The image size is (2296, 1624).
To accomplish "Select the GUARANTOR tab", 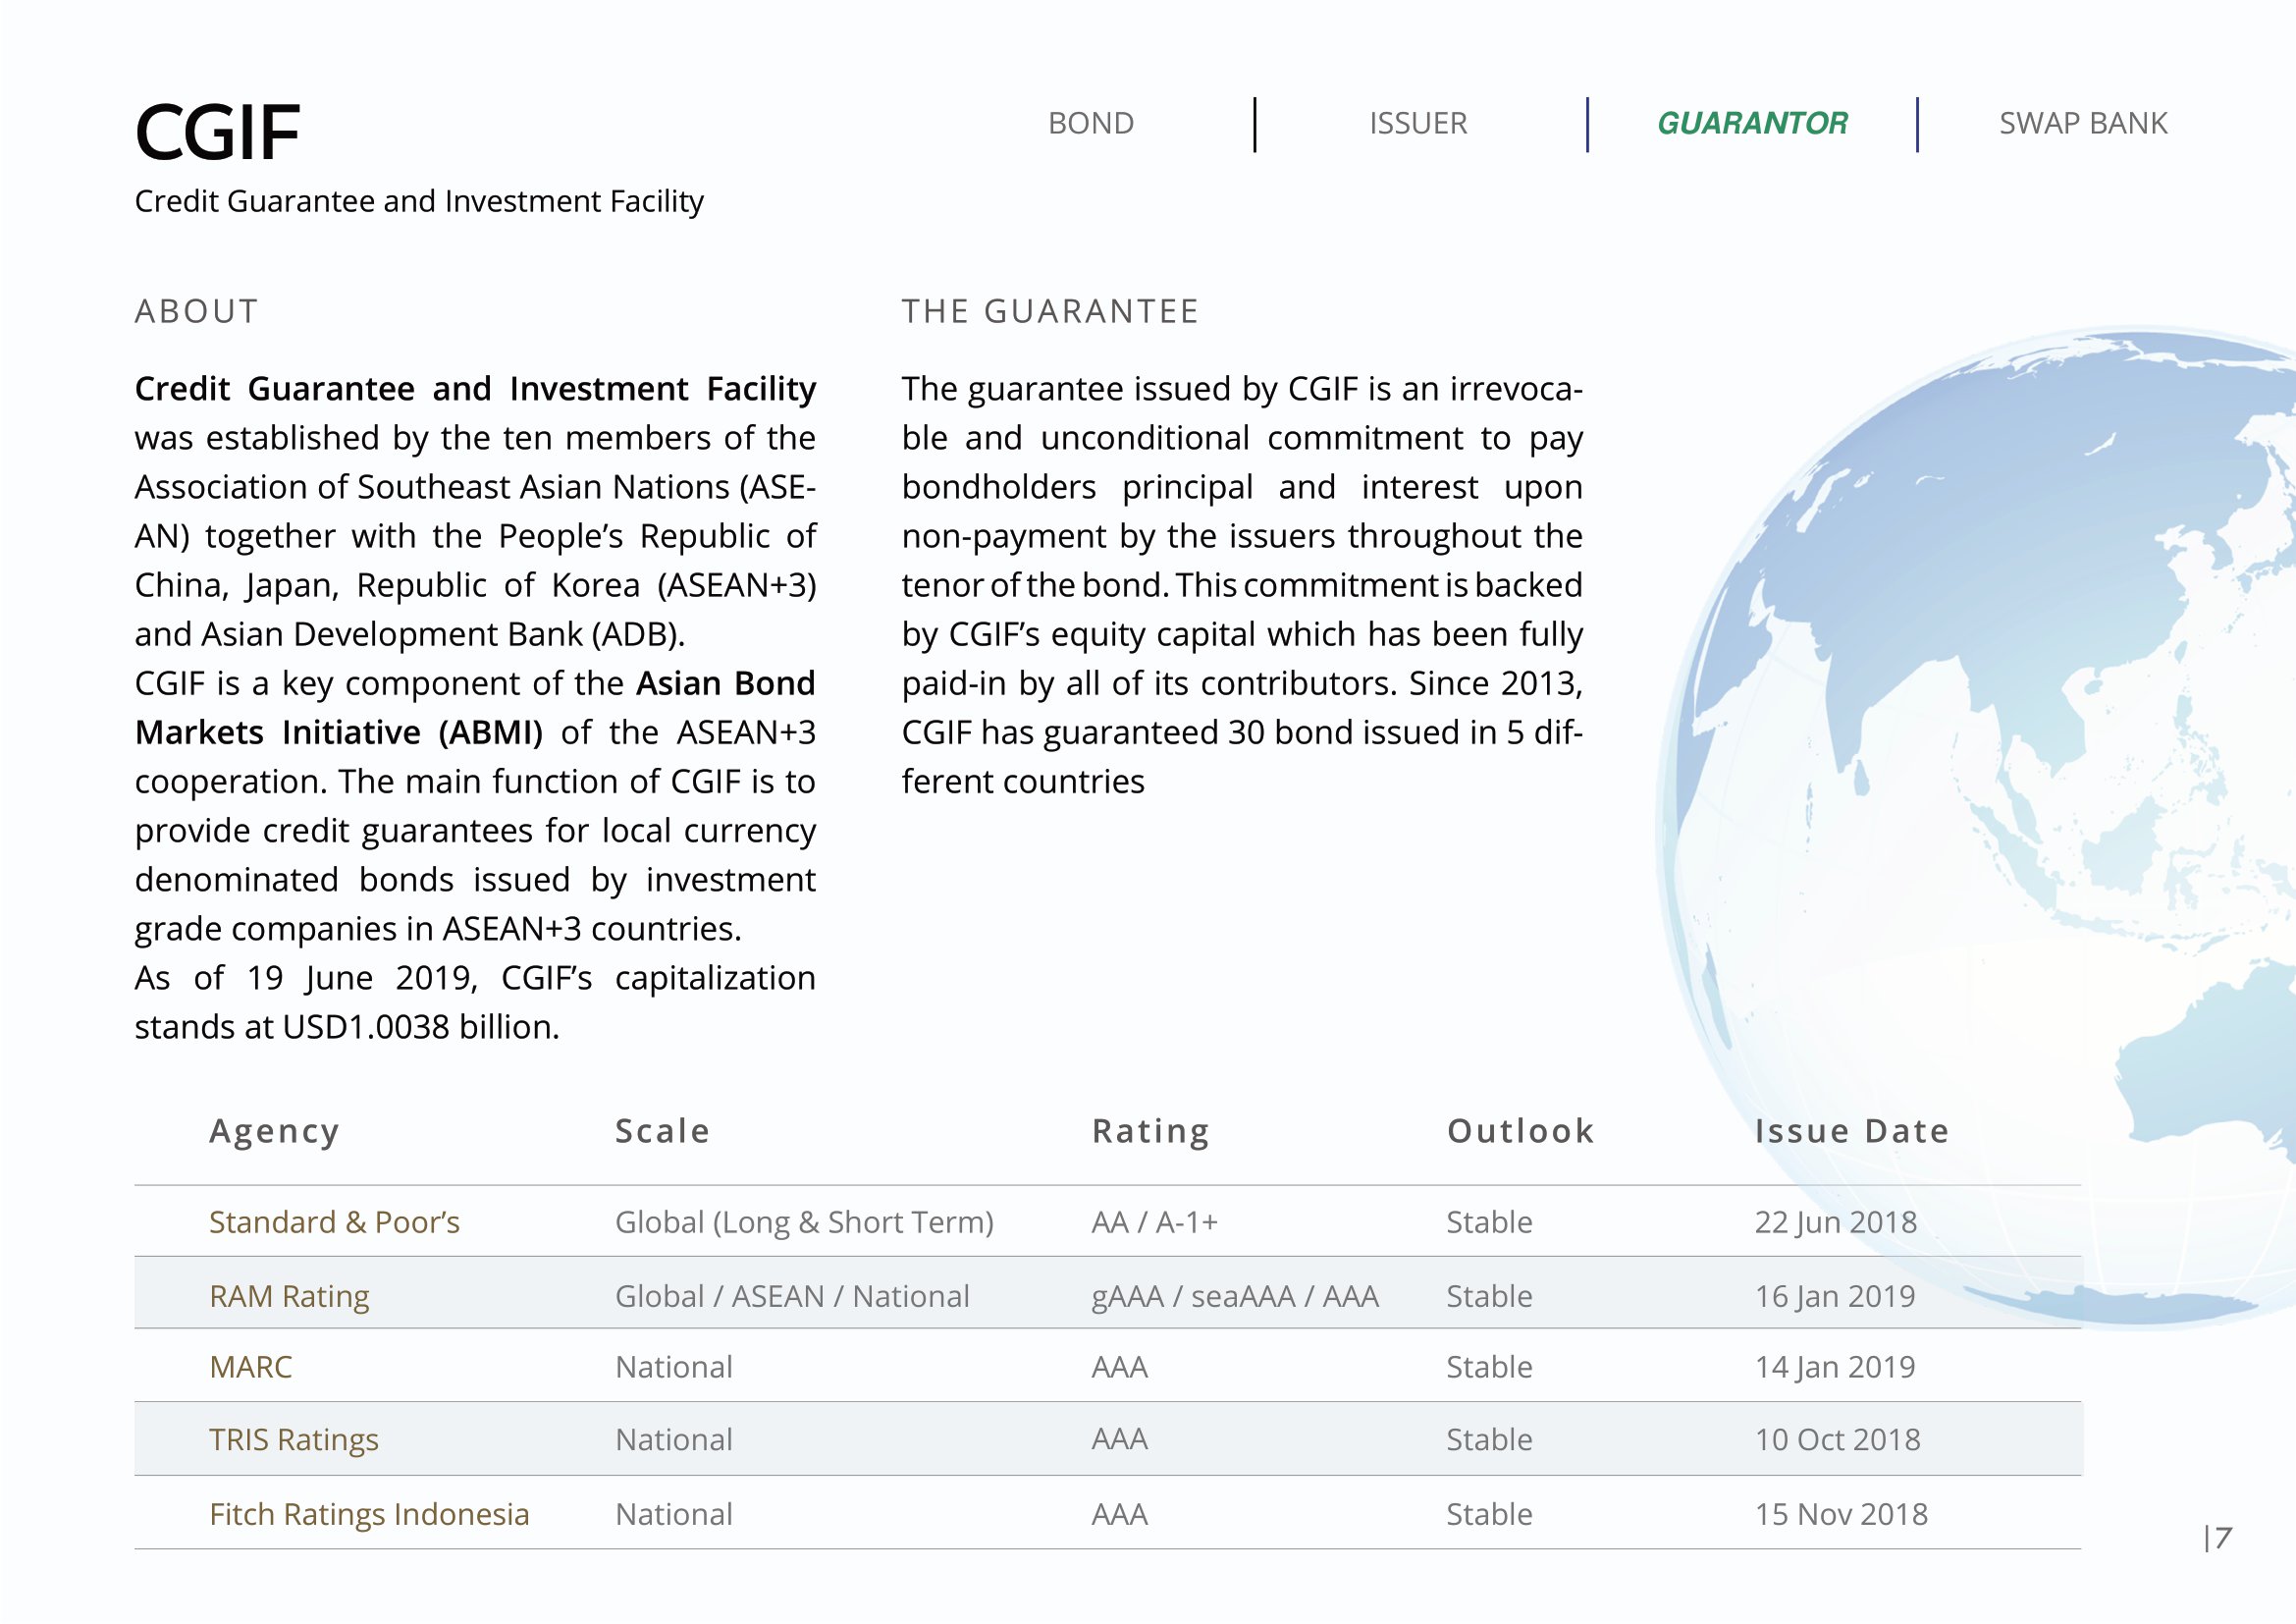I will click(x=1752, y=123).
